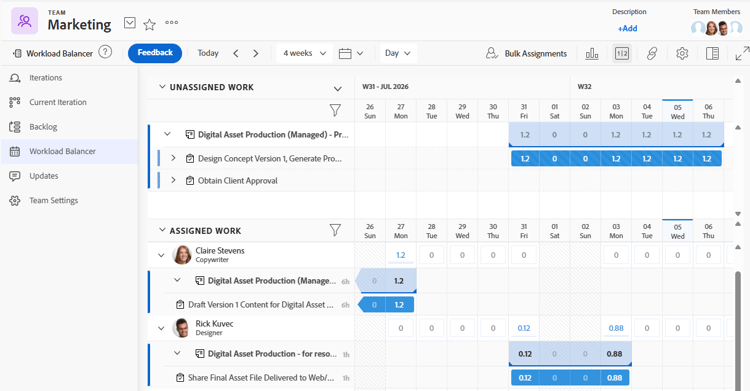This screenshot has height=391, width=750.
Task: Click +Add under Description
Action: [x=627, y=28]
